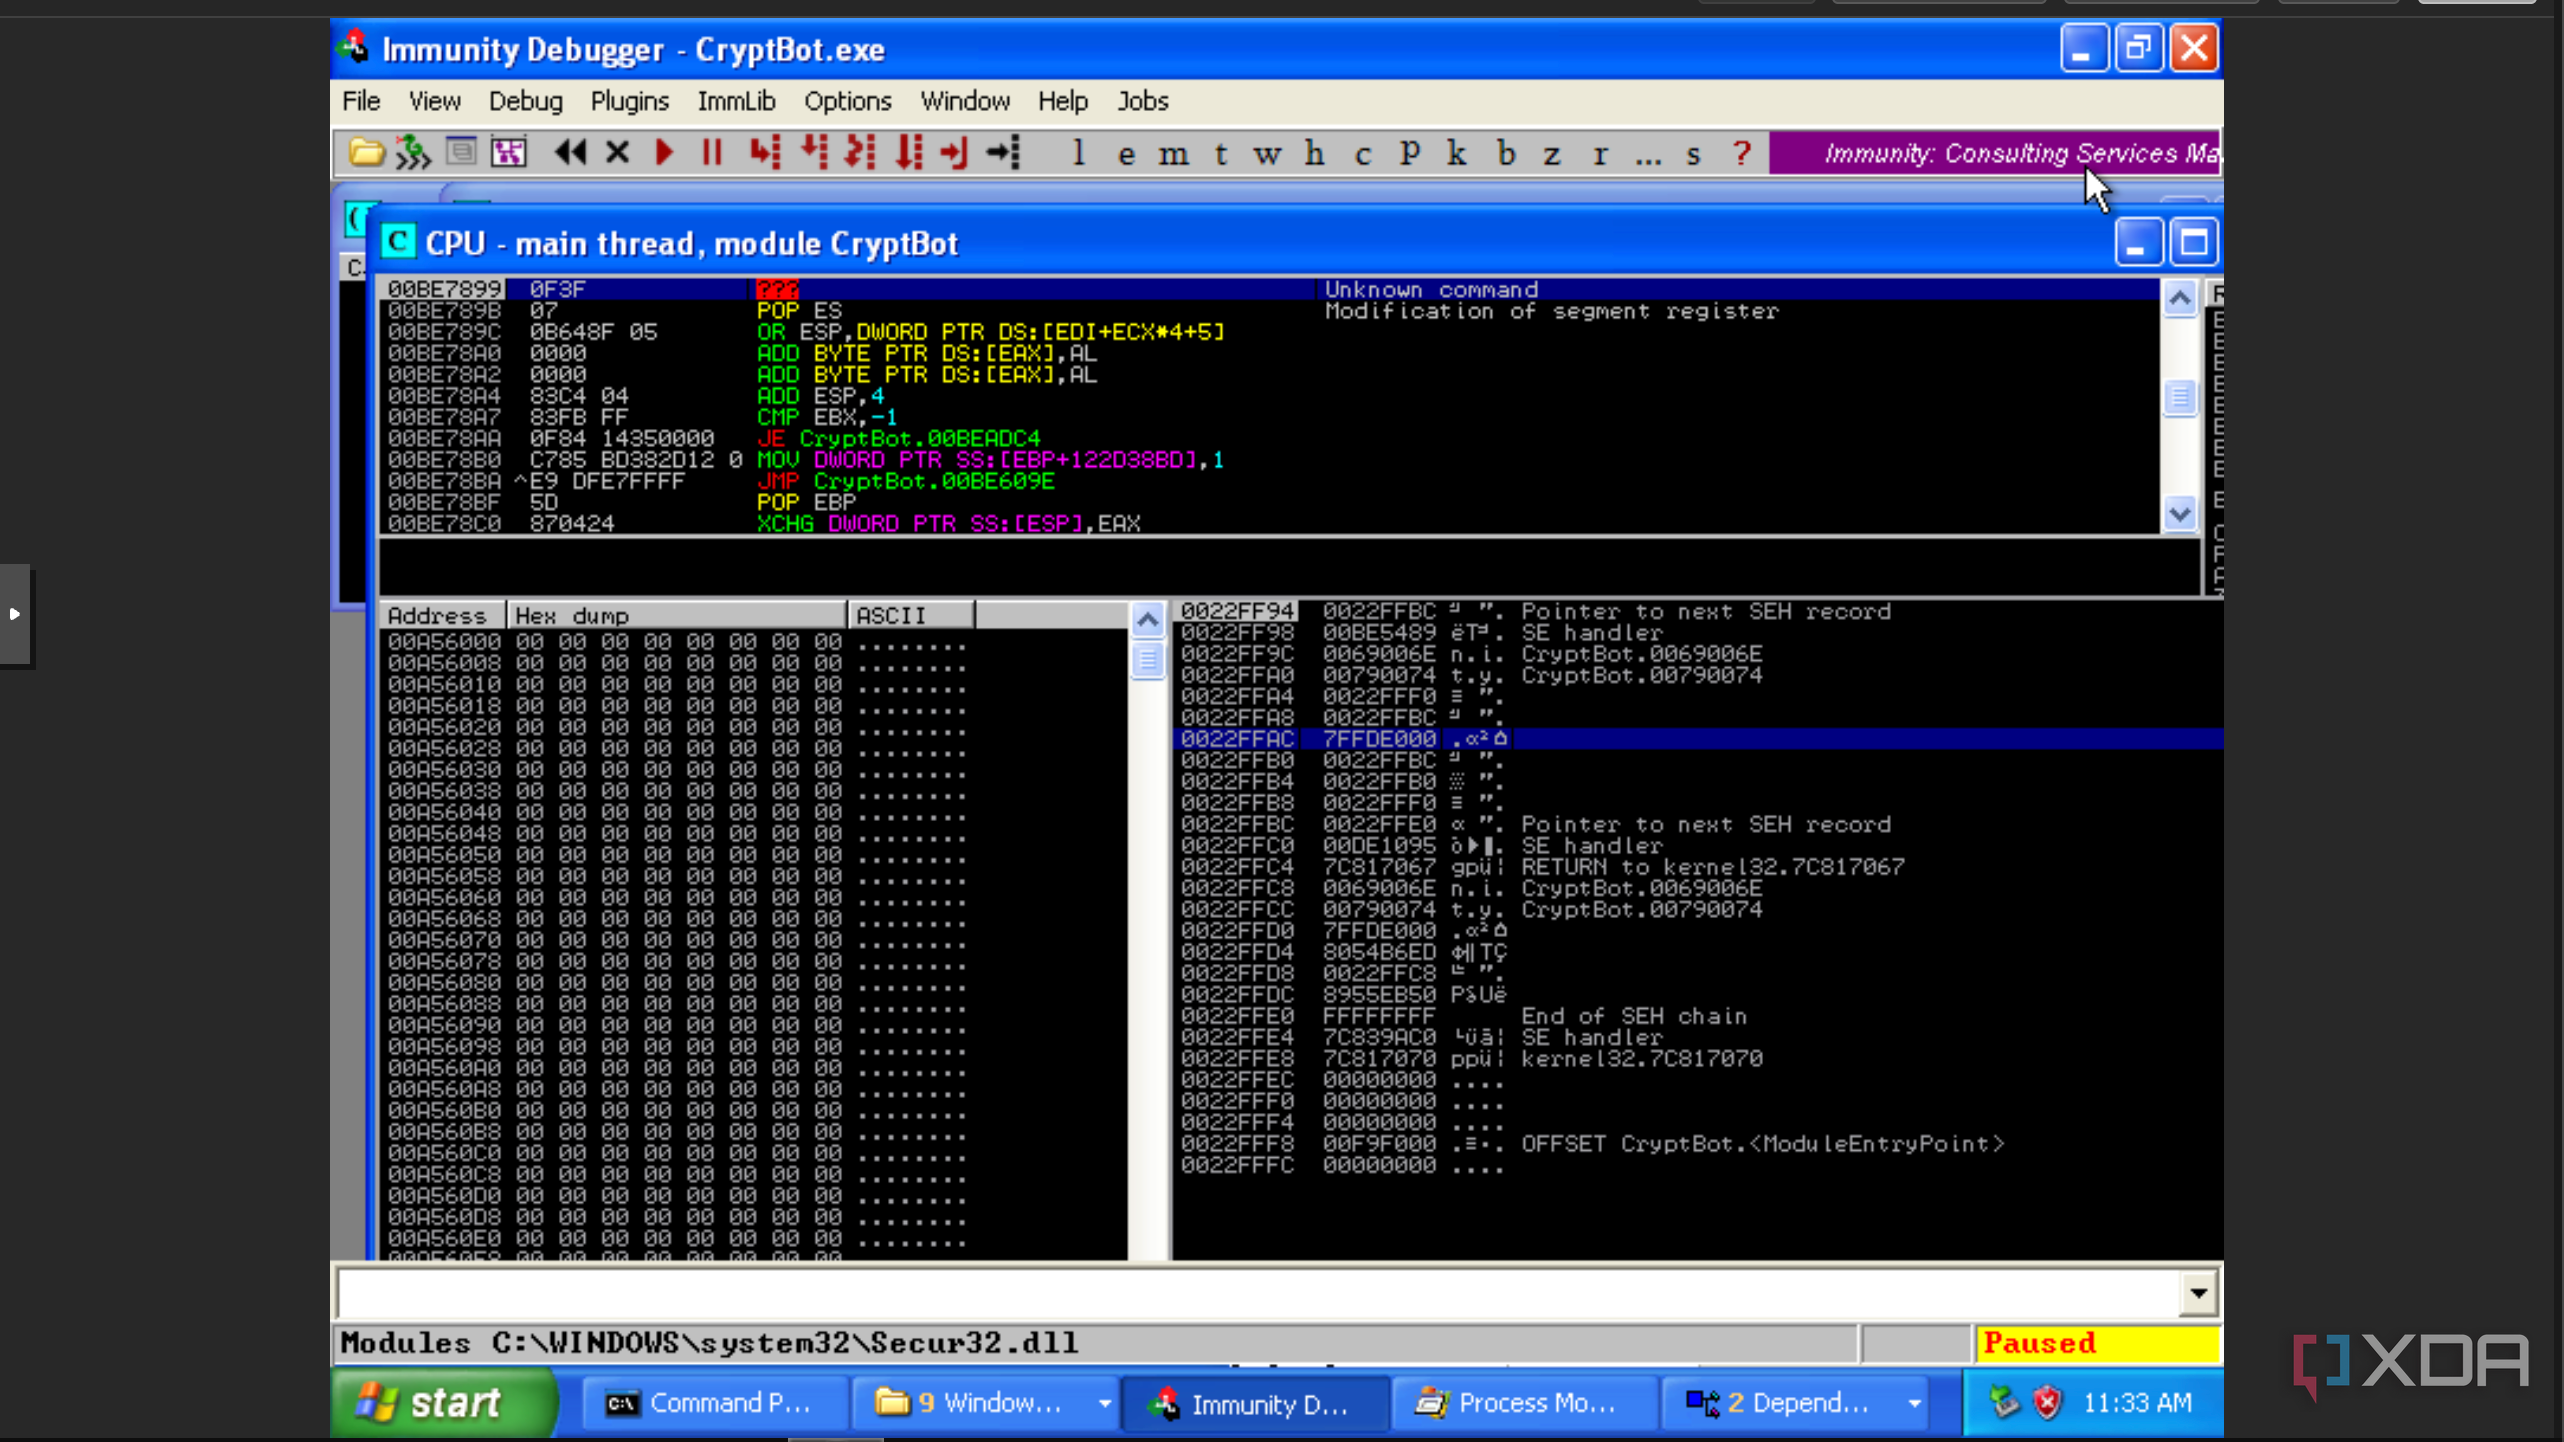The width and height of the screenshot is (2564, 1442).
Task: Expand the command bar history dropdown
Action: (2198, 1293)
